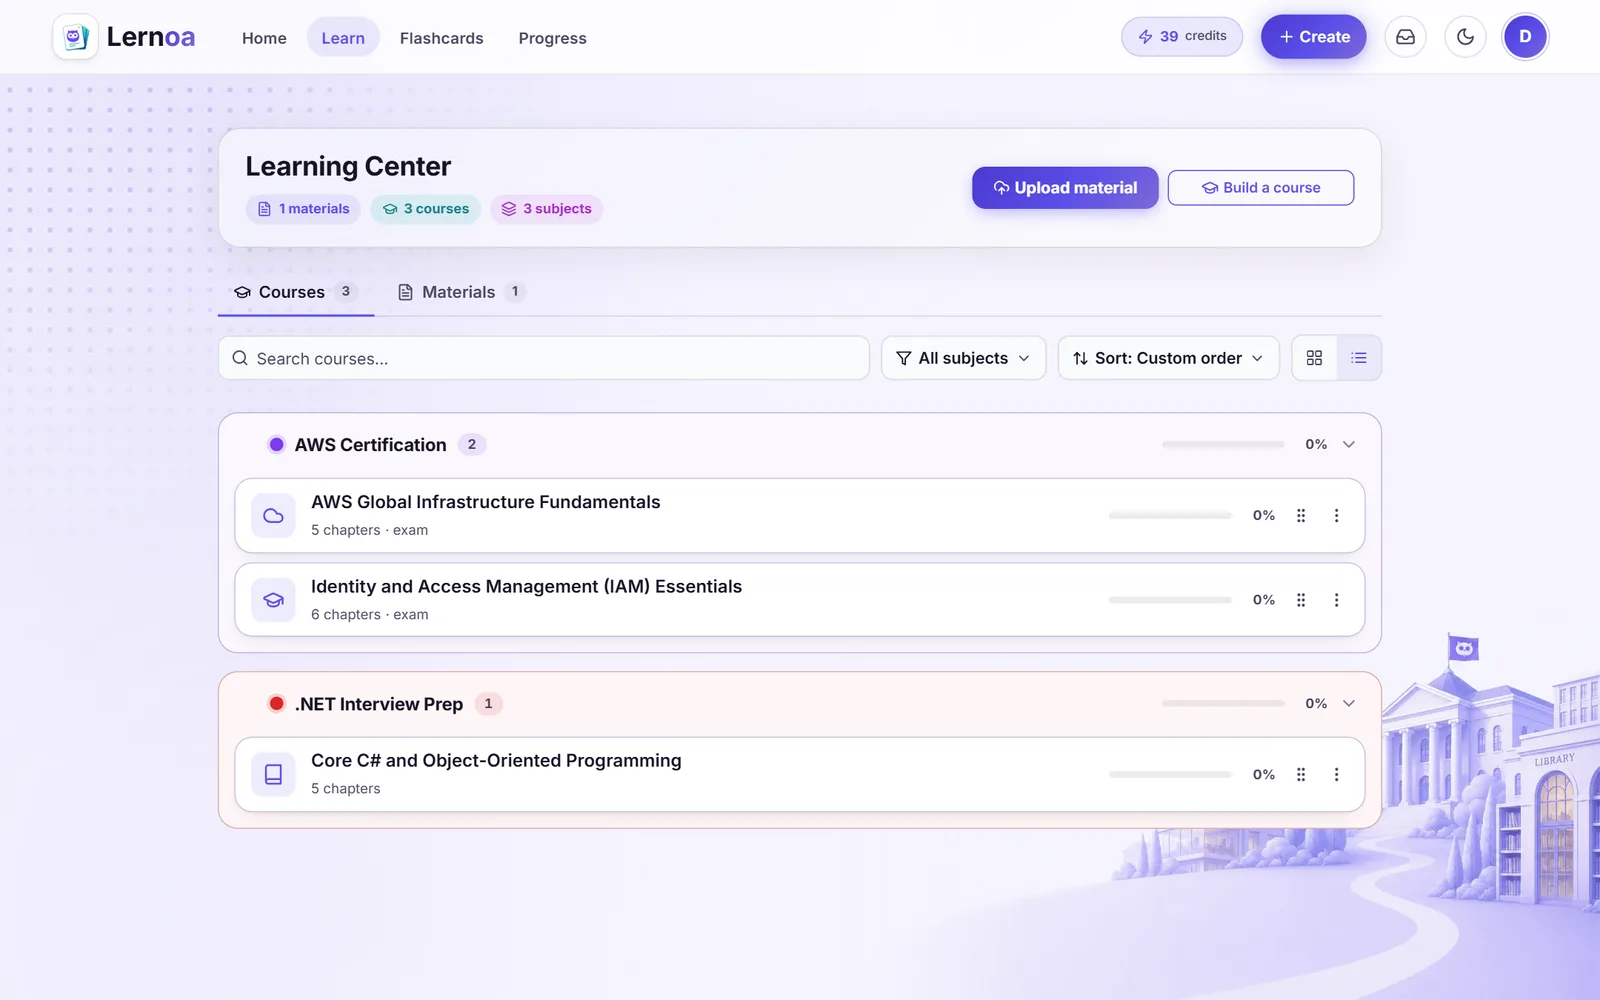Viewport: 1600px width, 1000px height.
Task: Click the Lernoa owl logo icon
Action: (75, 37)
